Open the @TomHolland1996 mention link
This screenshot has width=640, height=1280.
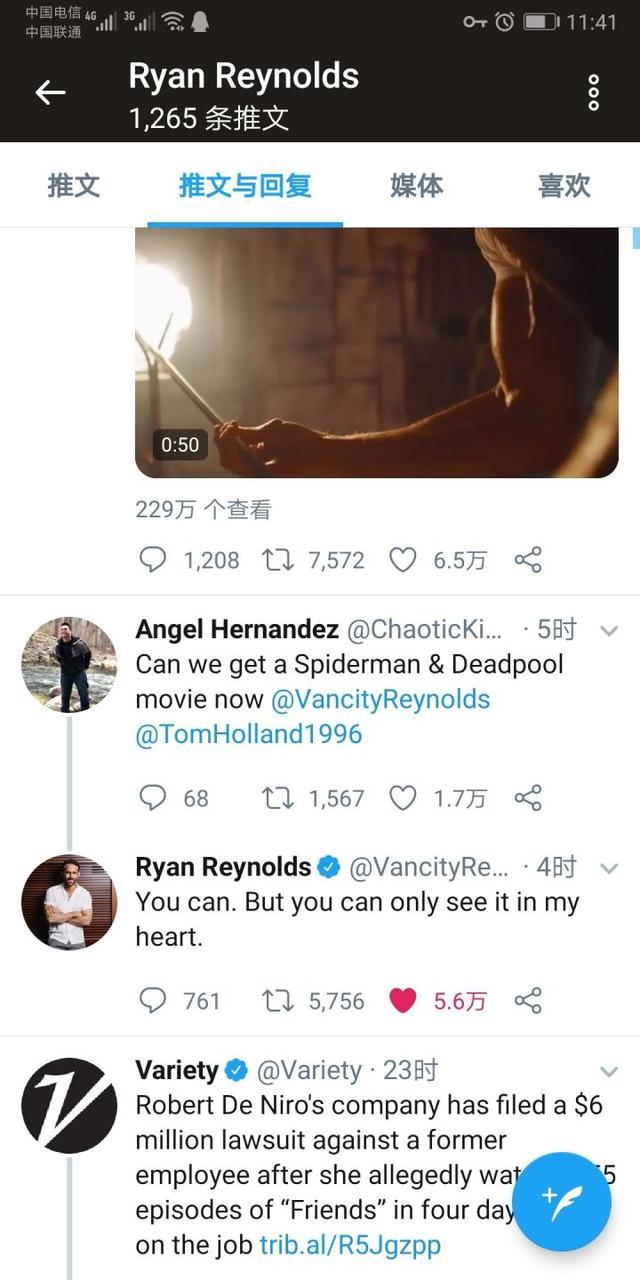[249, 734]
